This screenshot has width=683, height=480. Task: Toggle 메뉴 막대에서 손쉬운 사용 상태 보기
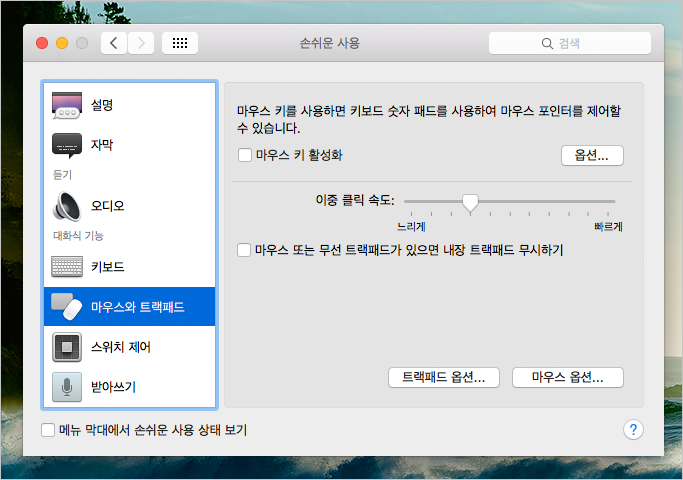point(48,430)
